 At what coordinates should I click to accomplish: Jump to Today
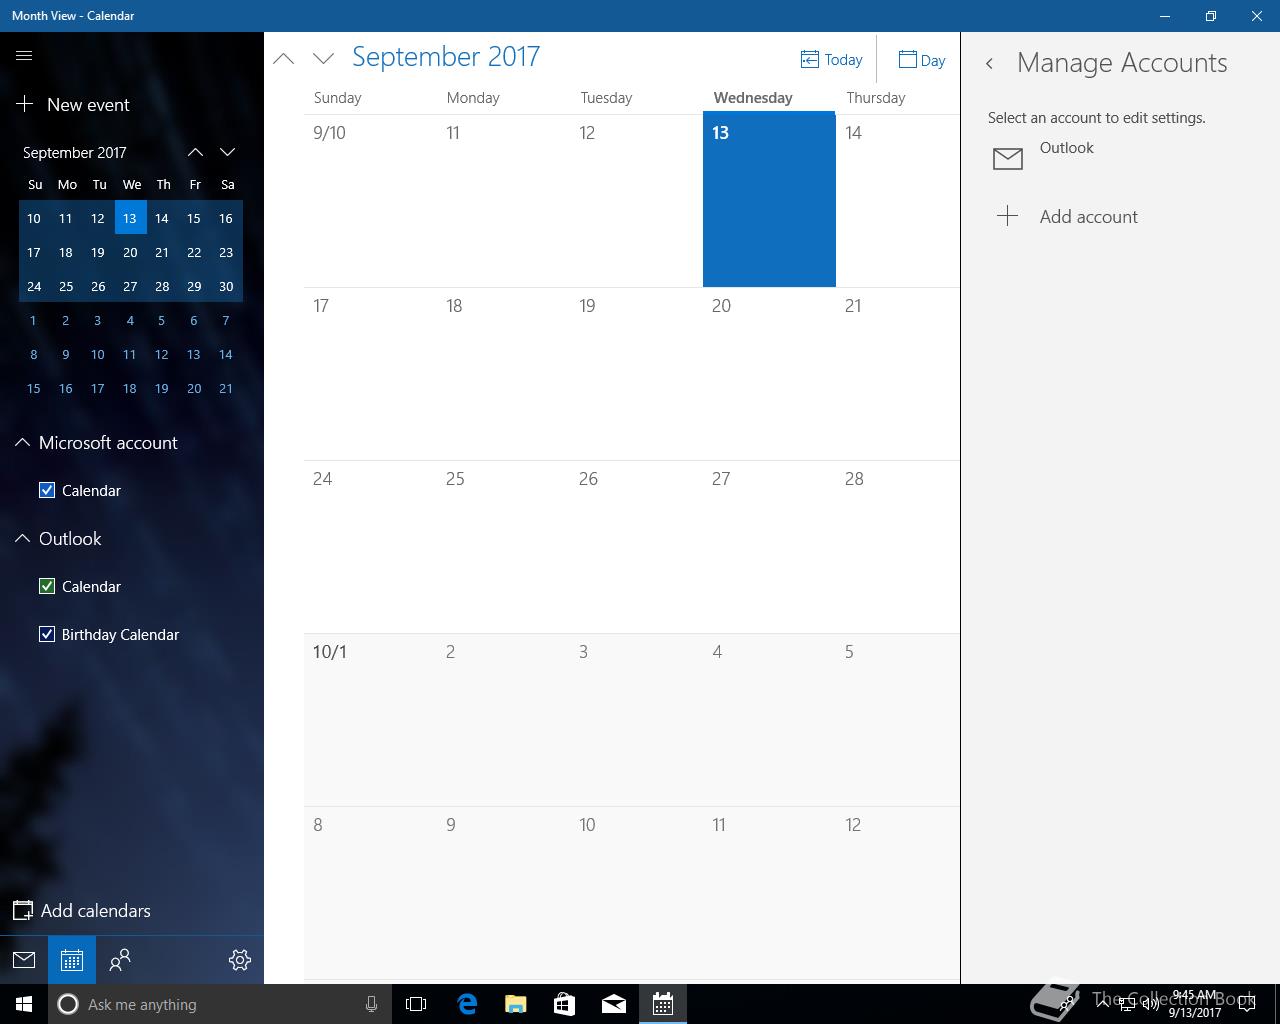tap(832, 60)
